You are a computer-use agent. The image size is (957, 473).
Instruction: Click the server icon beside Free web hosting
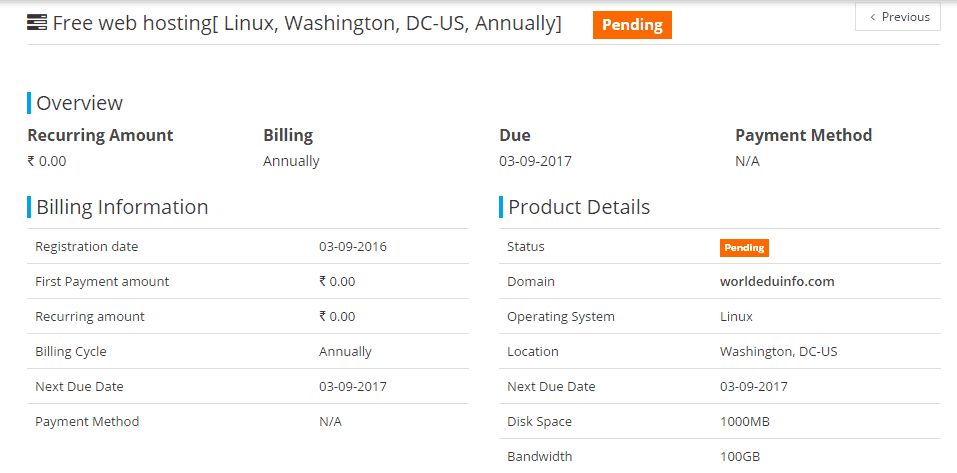point(37,23)
